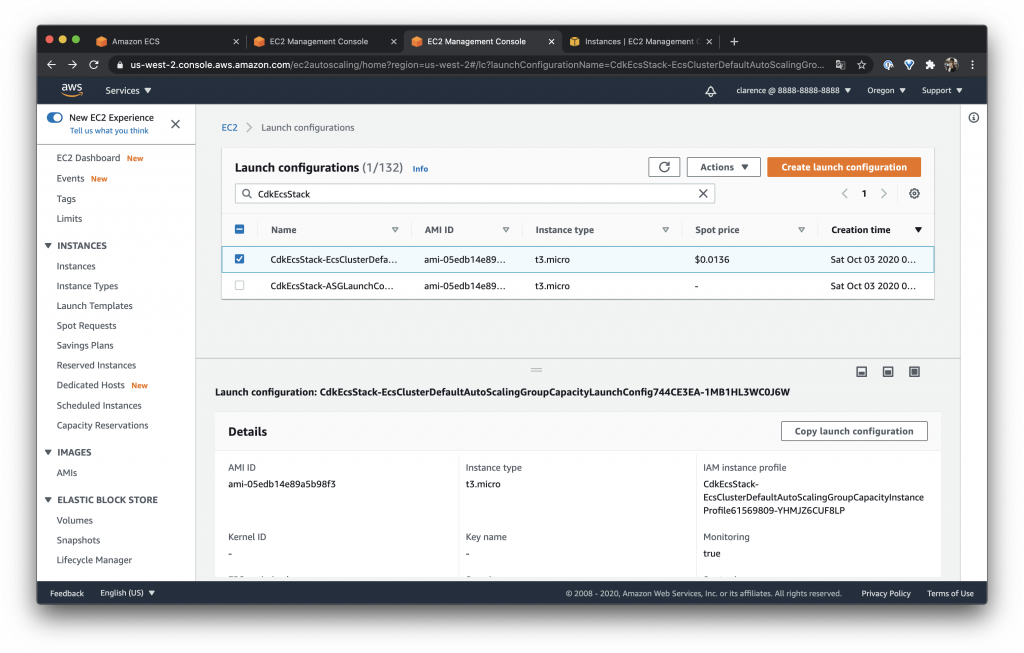Open EC2 Dashboard in sidebar

(88, 158)
